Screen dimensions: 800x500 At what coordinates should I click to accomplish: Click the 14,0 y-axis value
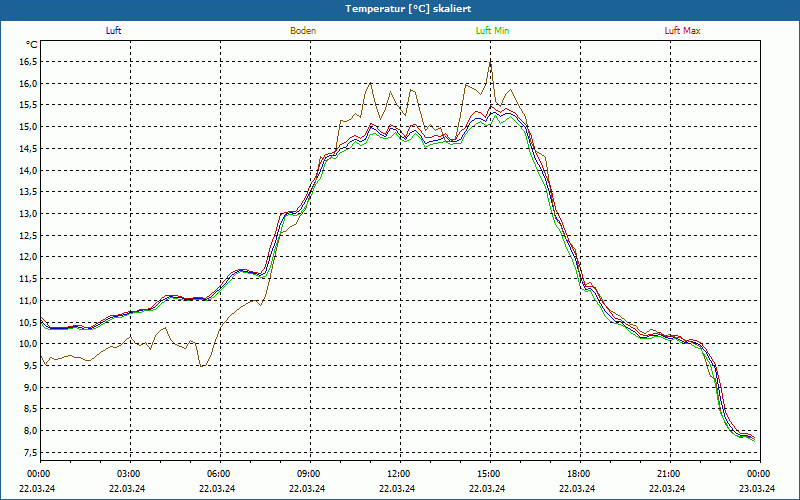(x=28, y=170)
